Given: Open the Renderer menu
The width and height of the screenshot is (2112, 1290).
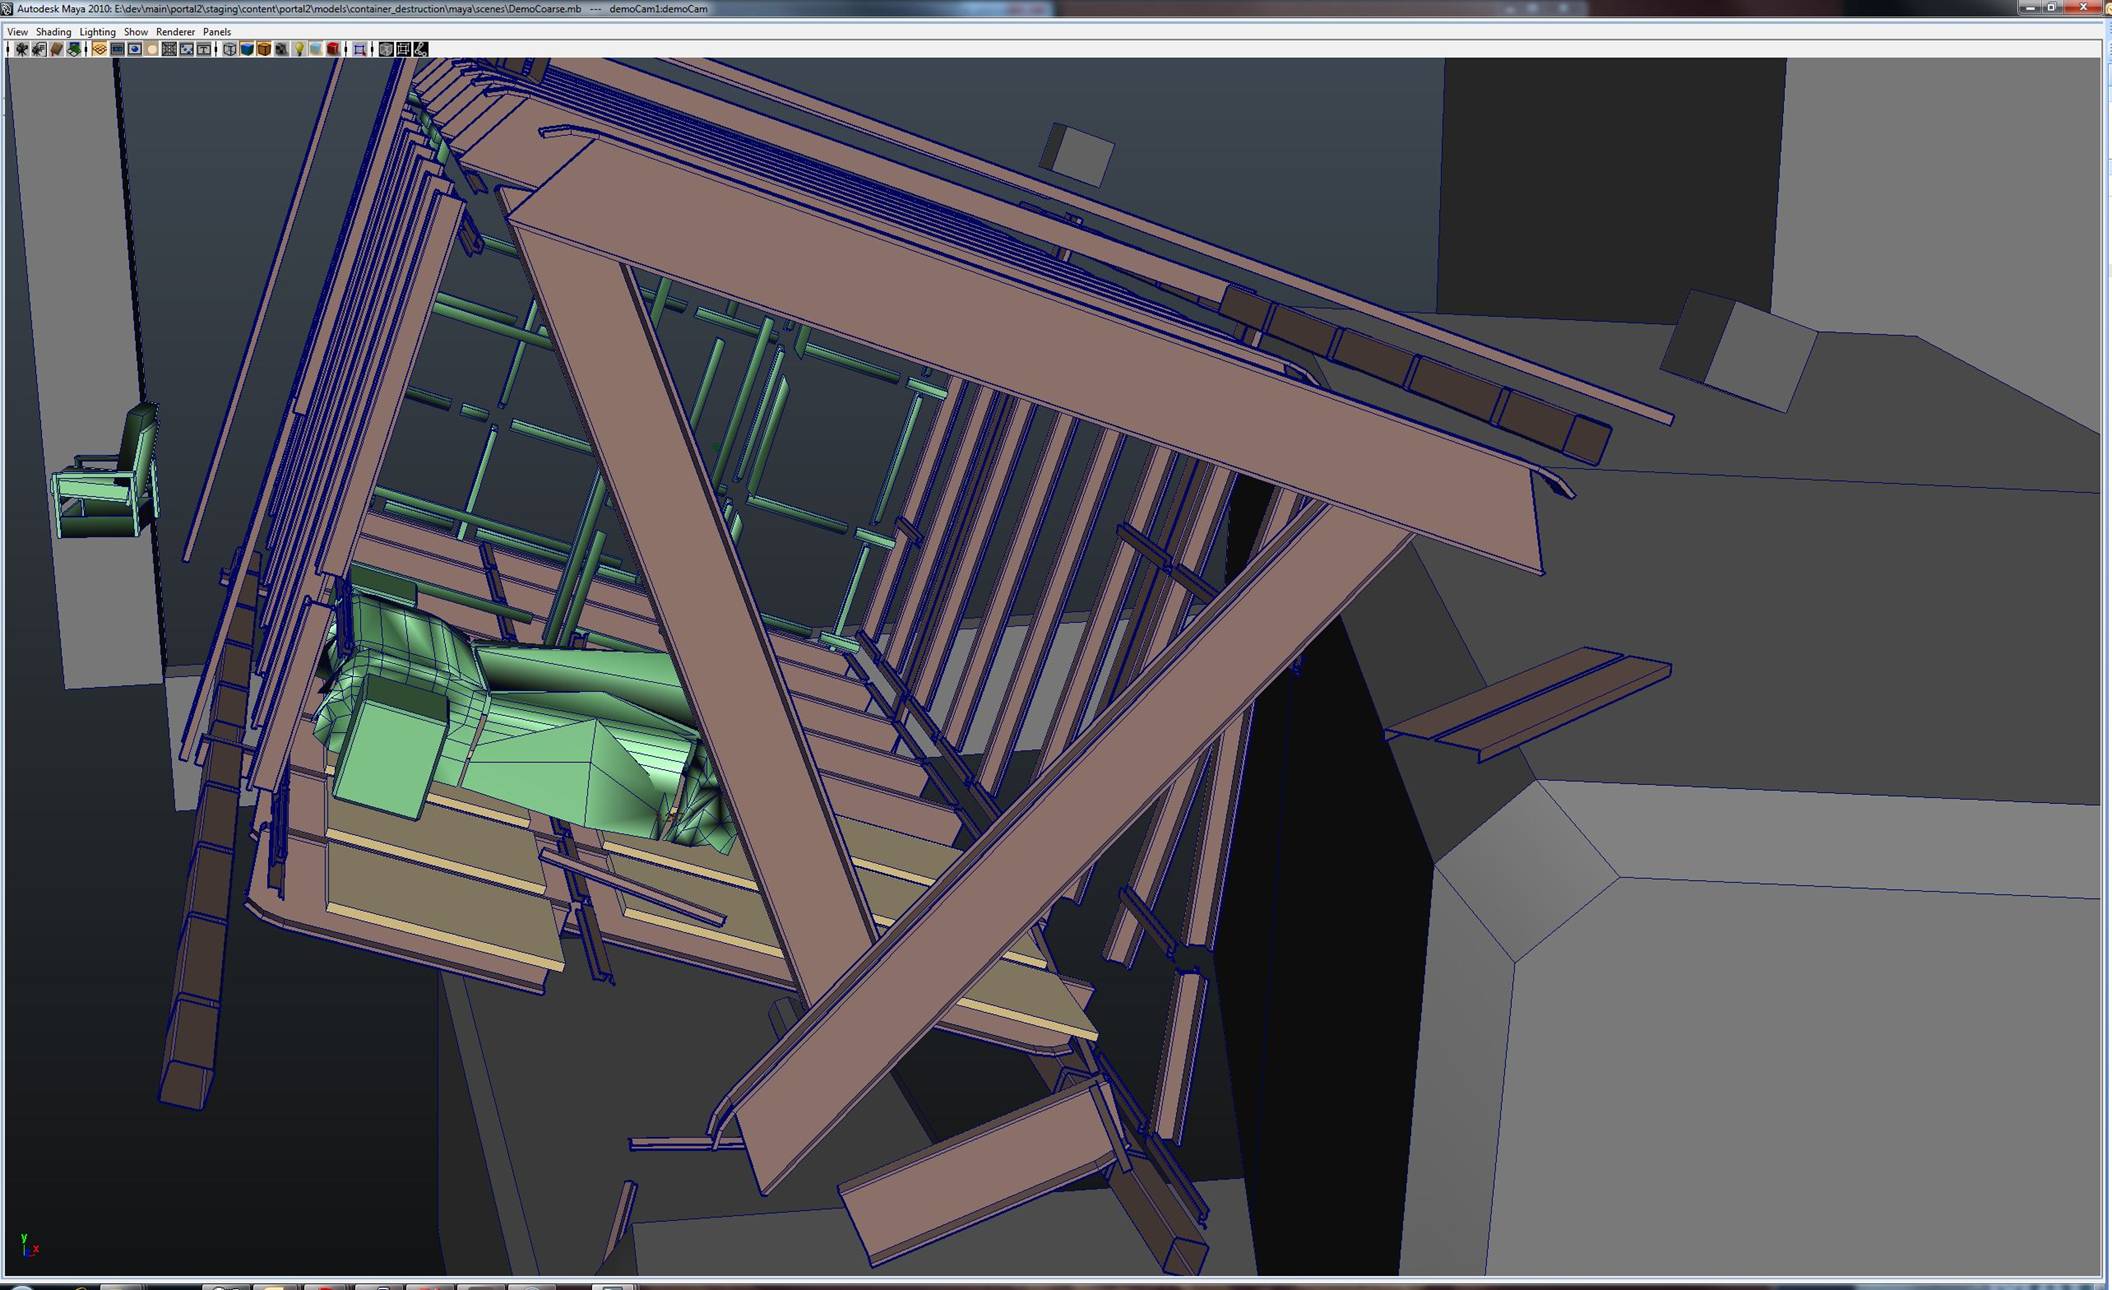Looking at the screenshot, I should [175, 32].
